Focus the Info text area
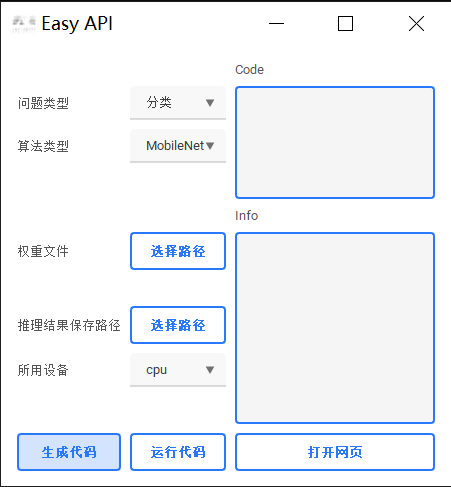This screenshot has height=487, width=451. (335, 328)
